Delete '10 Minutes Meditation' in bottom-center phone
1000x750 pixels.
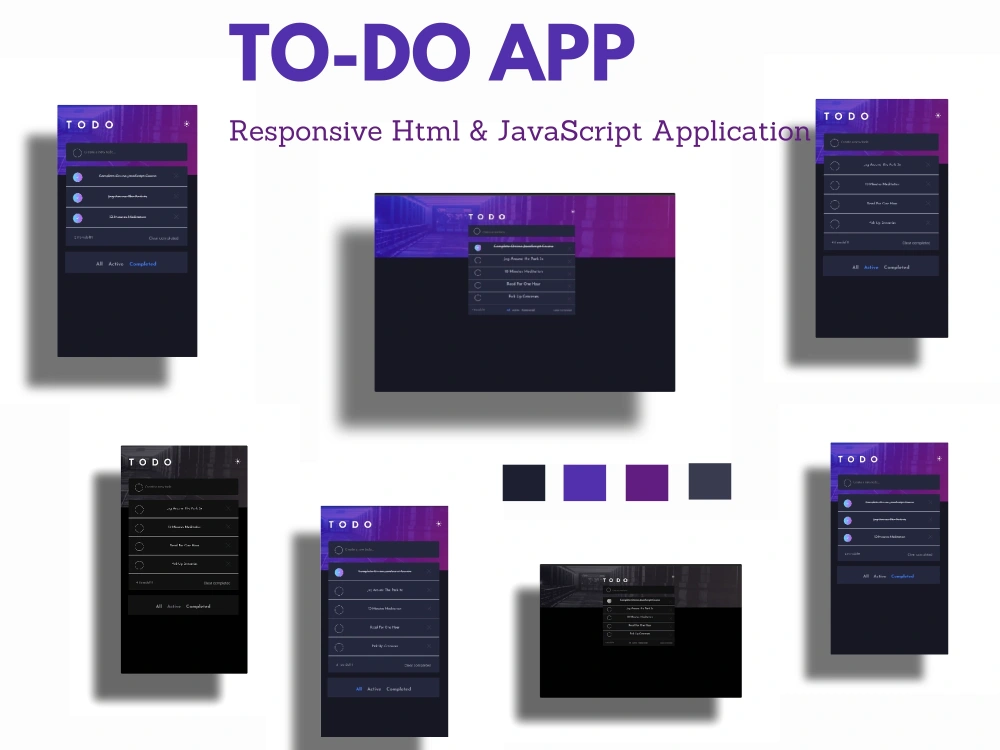[x=429, y=609]
